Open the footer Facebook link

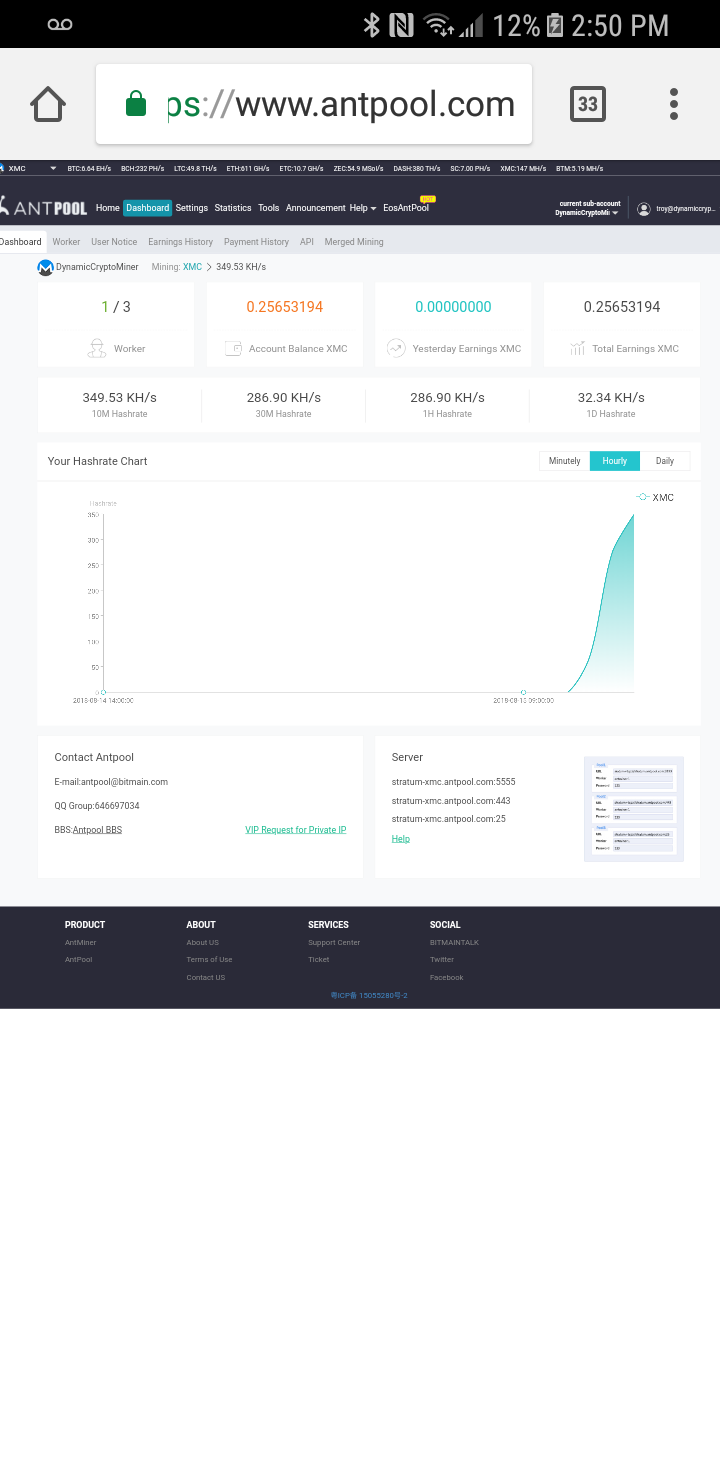(x=446, y=978)
